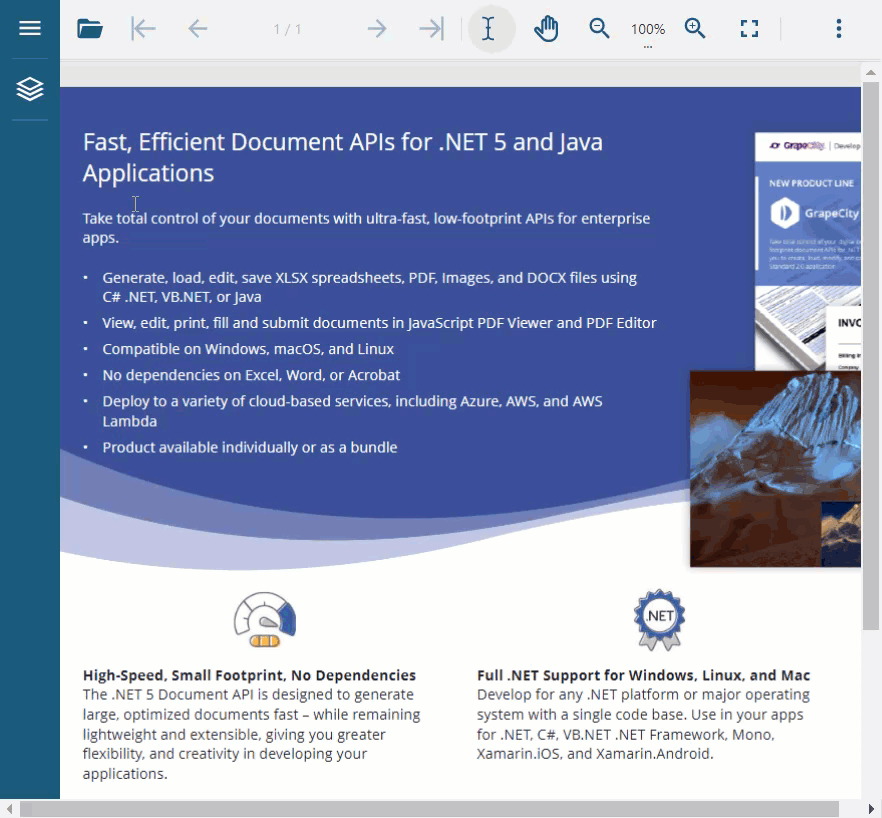Click the GrapeCity brochure thumbnail
The image size is (882, 818).
[x=808, y=251]
